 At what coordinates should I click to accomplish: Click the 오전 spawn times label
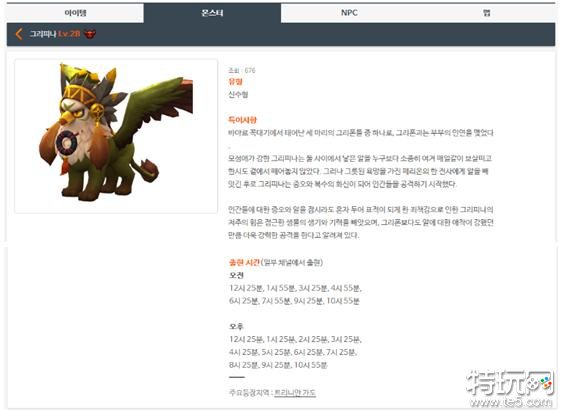(x=236, y=275)
